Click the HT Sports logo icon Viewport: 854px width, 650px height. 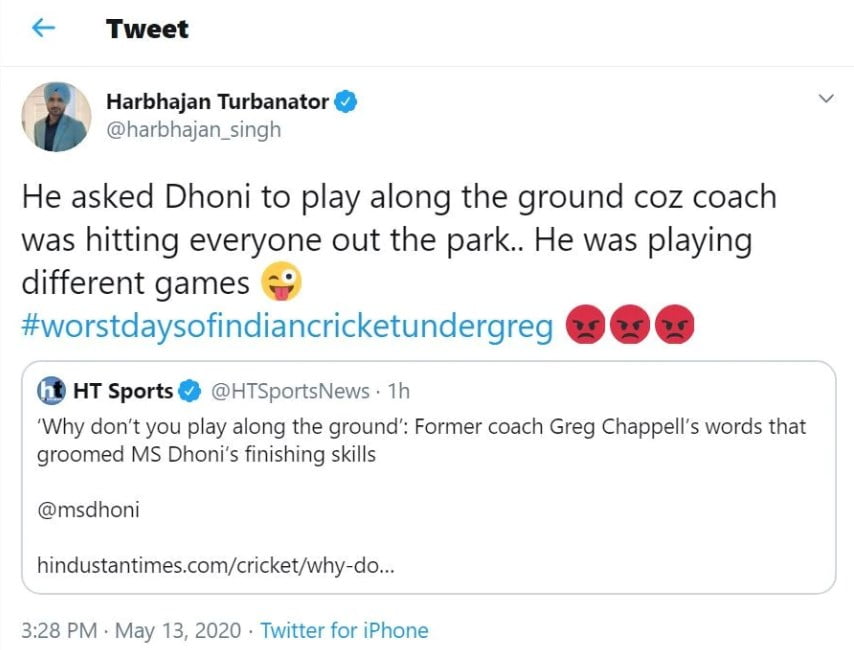pos(51,390)
